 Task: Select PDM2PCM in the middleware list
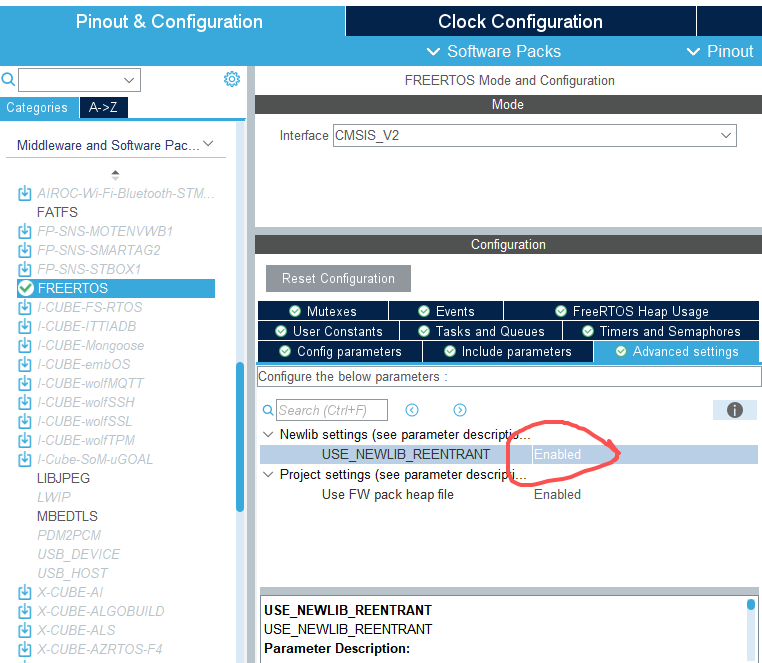point(69,535)
